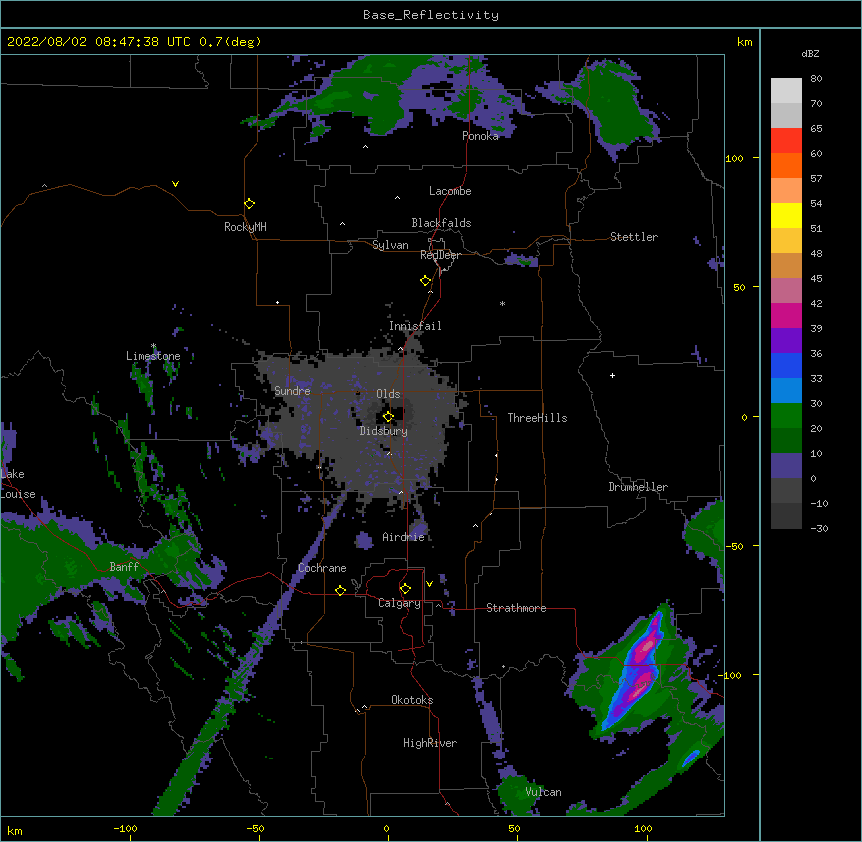Click the blue 36 dBZ legend swatch
Image resolution: width=862 pixels, height=842 pixels.
click(x=786, y=365)
